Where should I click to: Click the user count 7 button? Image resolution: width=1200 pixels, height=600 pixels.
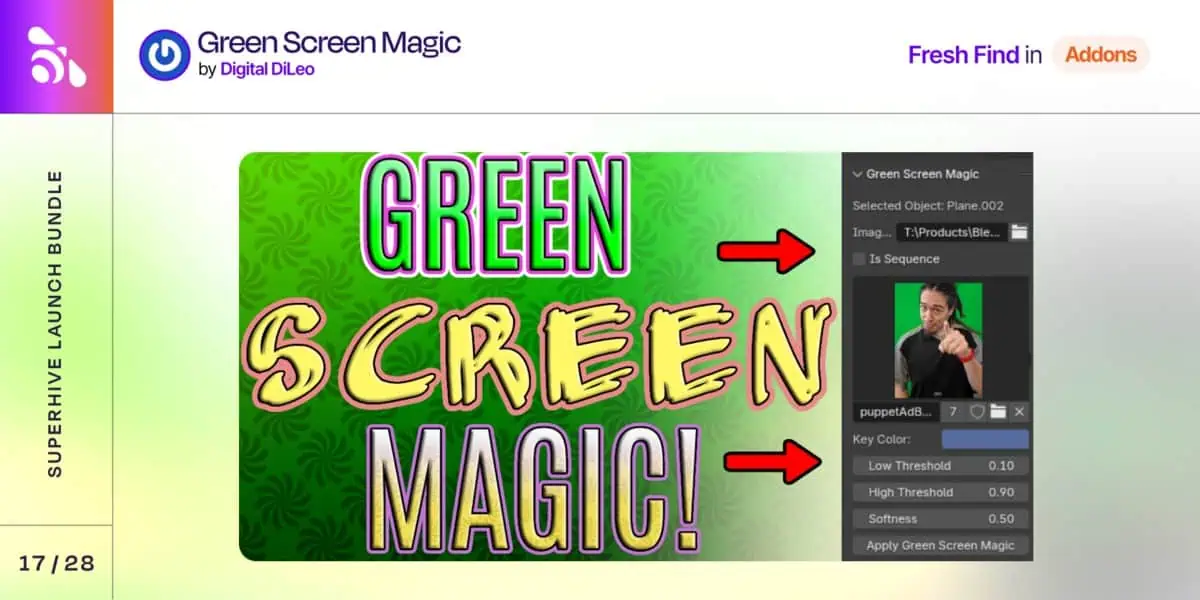953,412
